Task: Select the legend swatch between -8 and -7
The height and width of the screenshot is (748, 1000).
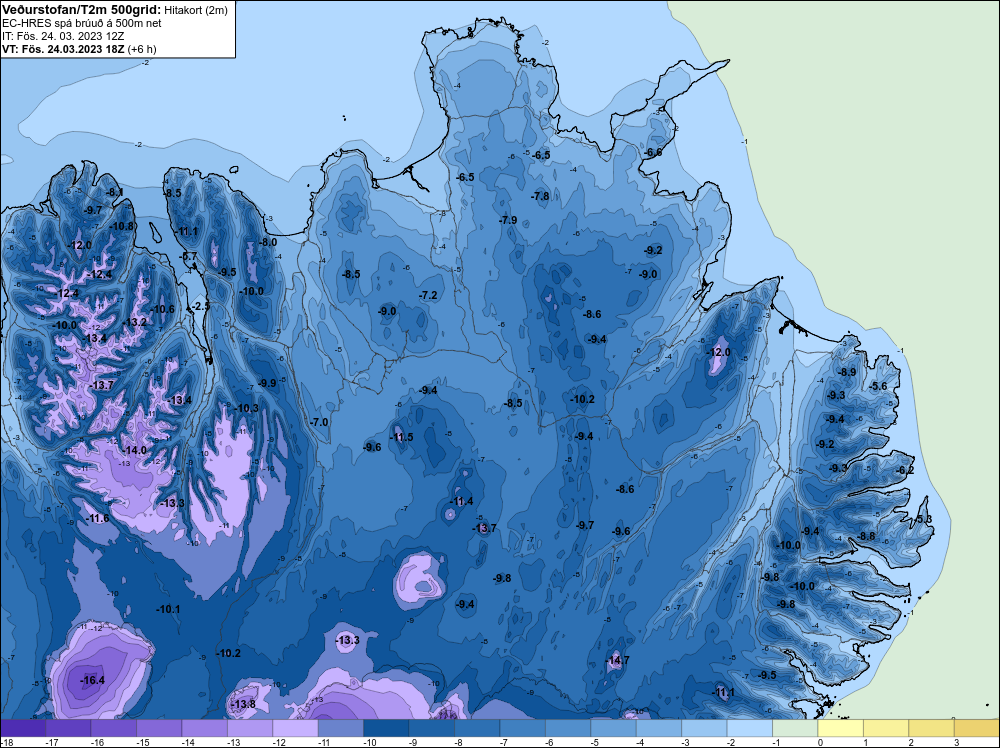Action: (x=477, y=728)
